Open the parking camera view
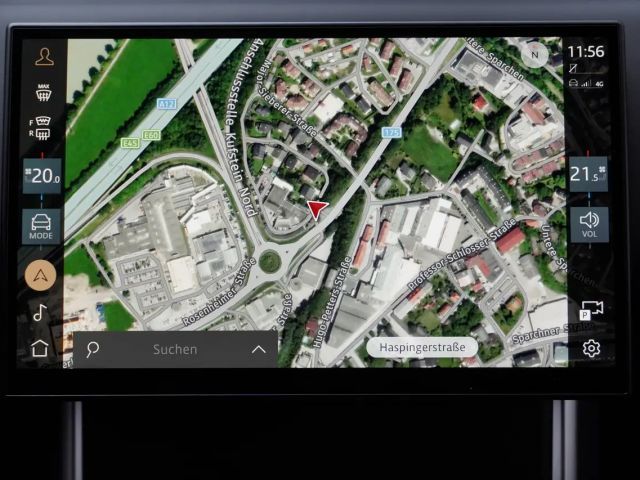640x480 pixels. point(591,311)
